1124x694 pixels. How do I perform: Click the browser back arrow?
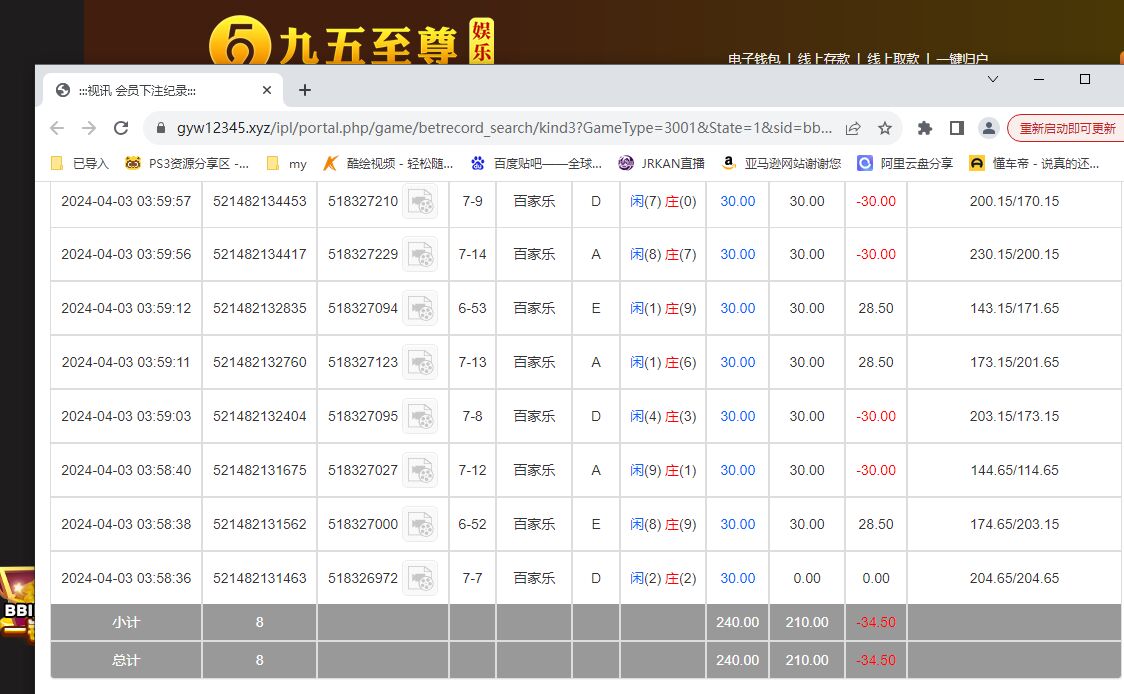click(x=57, y=128)
